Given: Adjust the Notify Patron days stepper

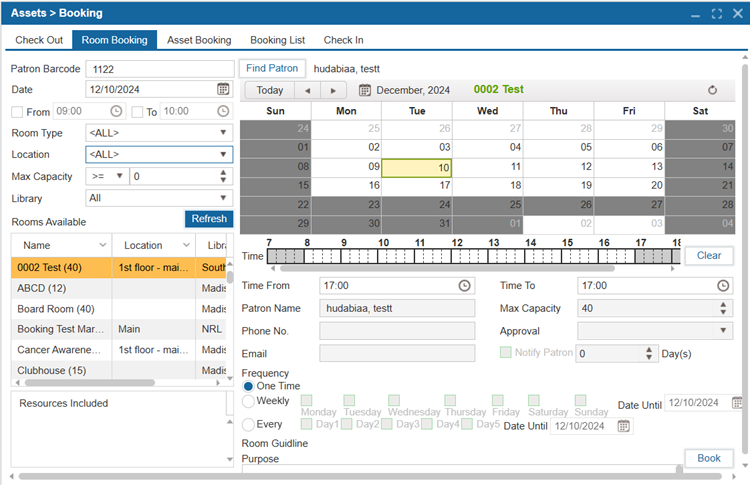Looking at the screenshot, I should click(649, 353).
